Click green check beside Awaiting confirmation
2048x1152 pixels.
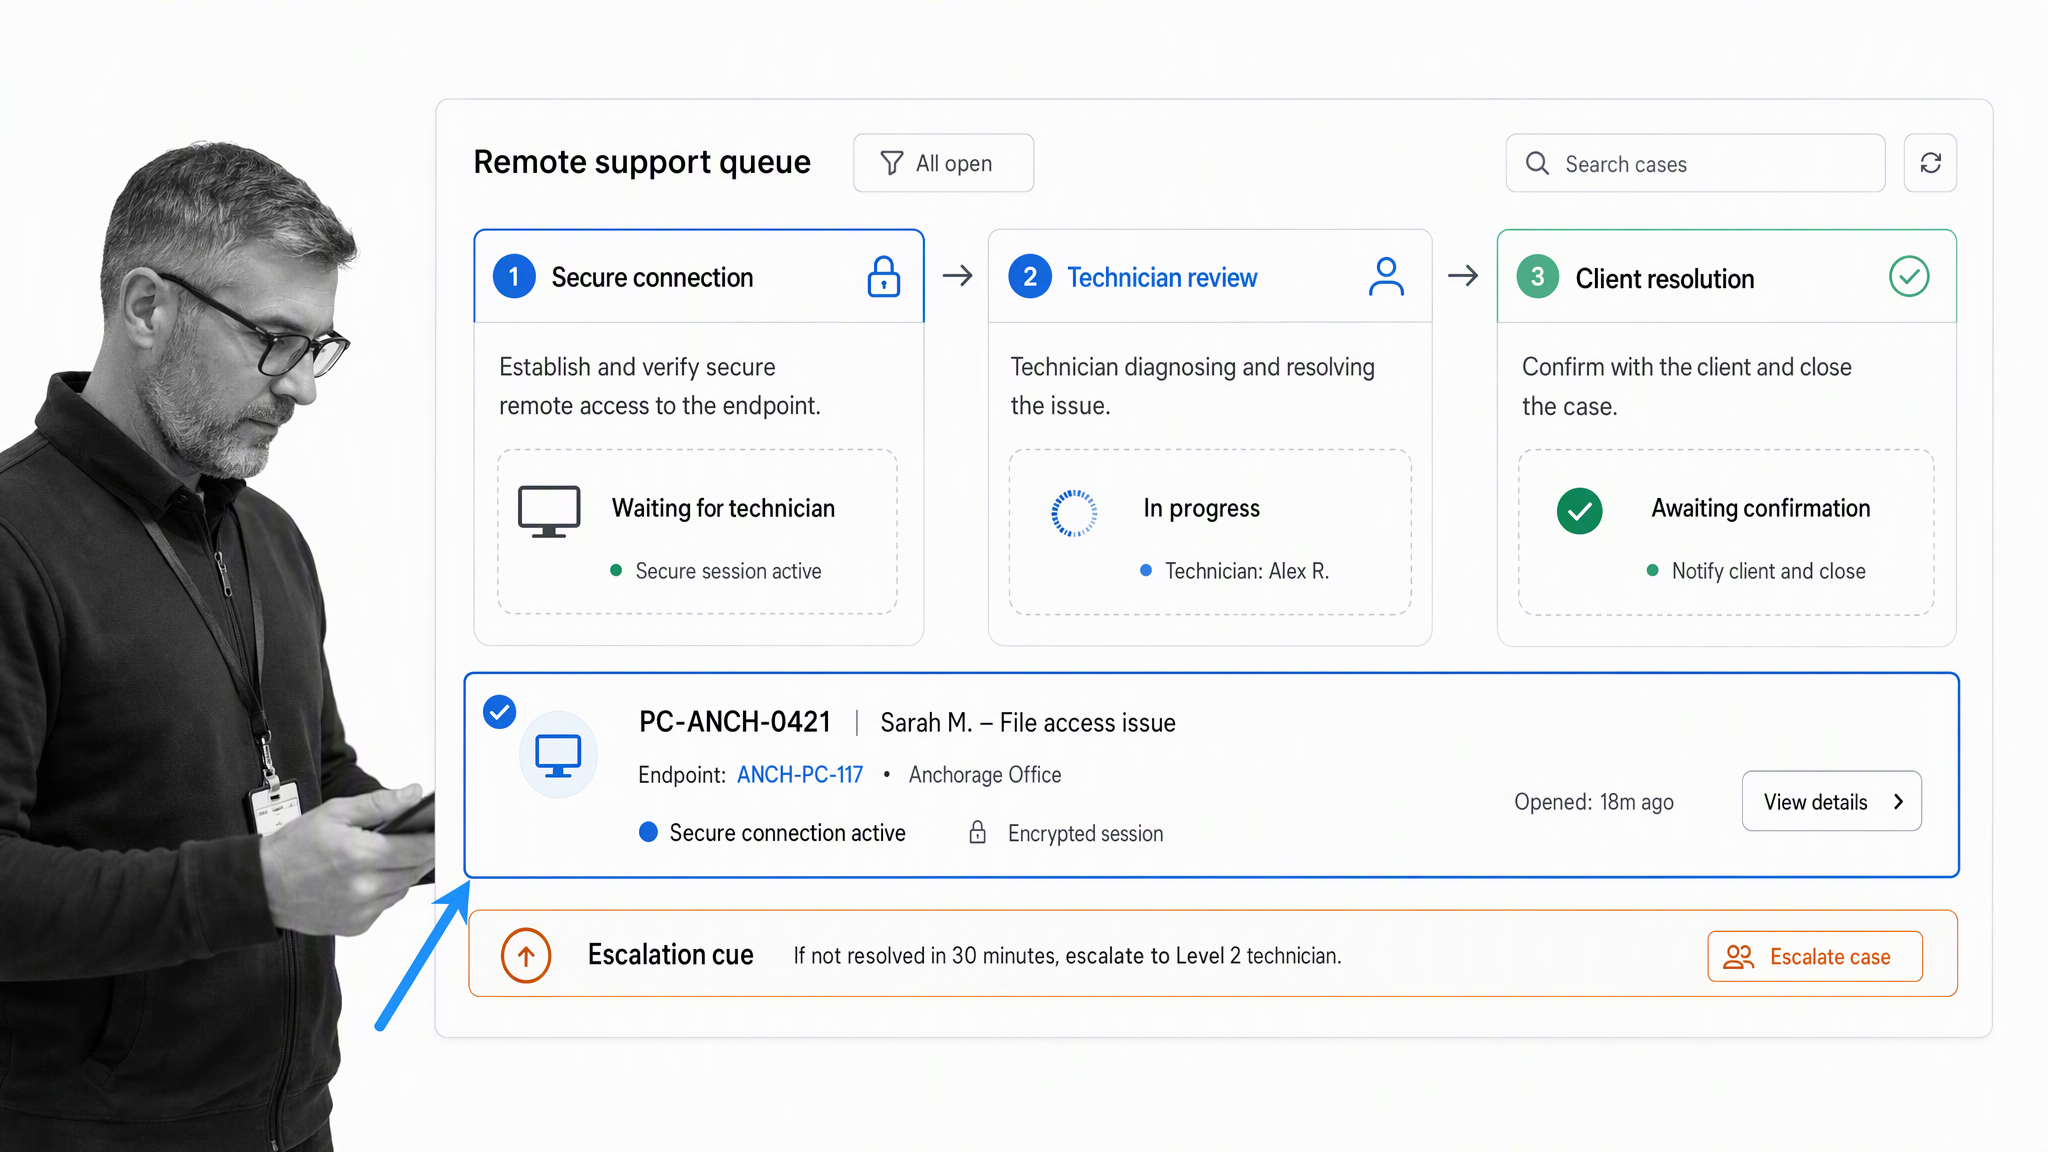tap(1580, 511)
